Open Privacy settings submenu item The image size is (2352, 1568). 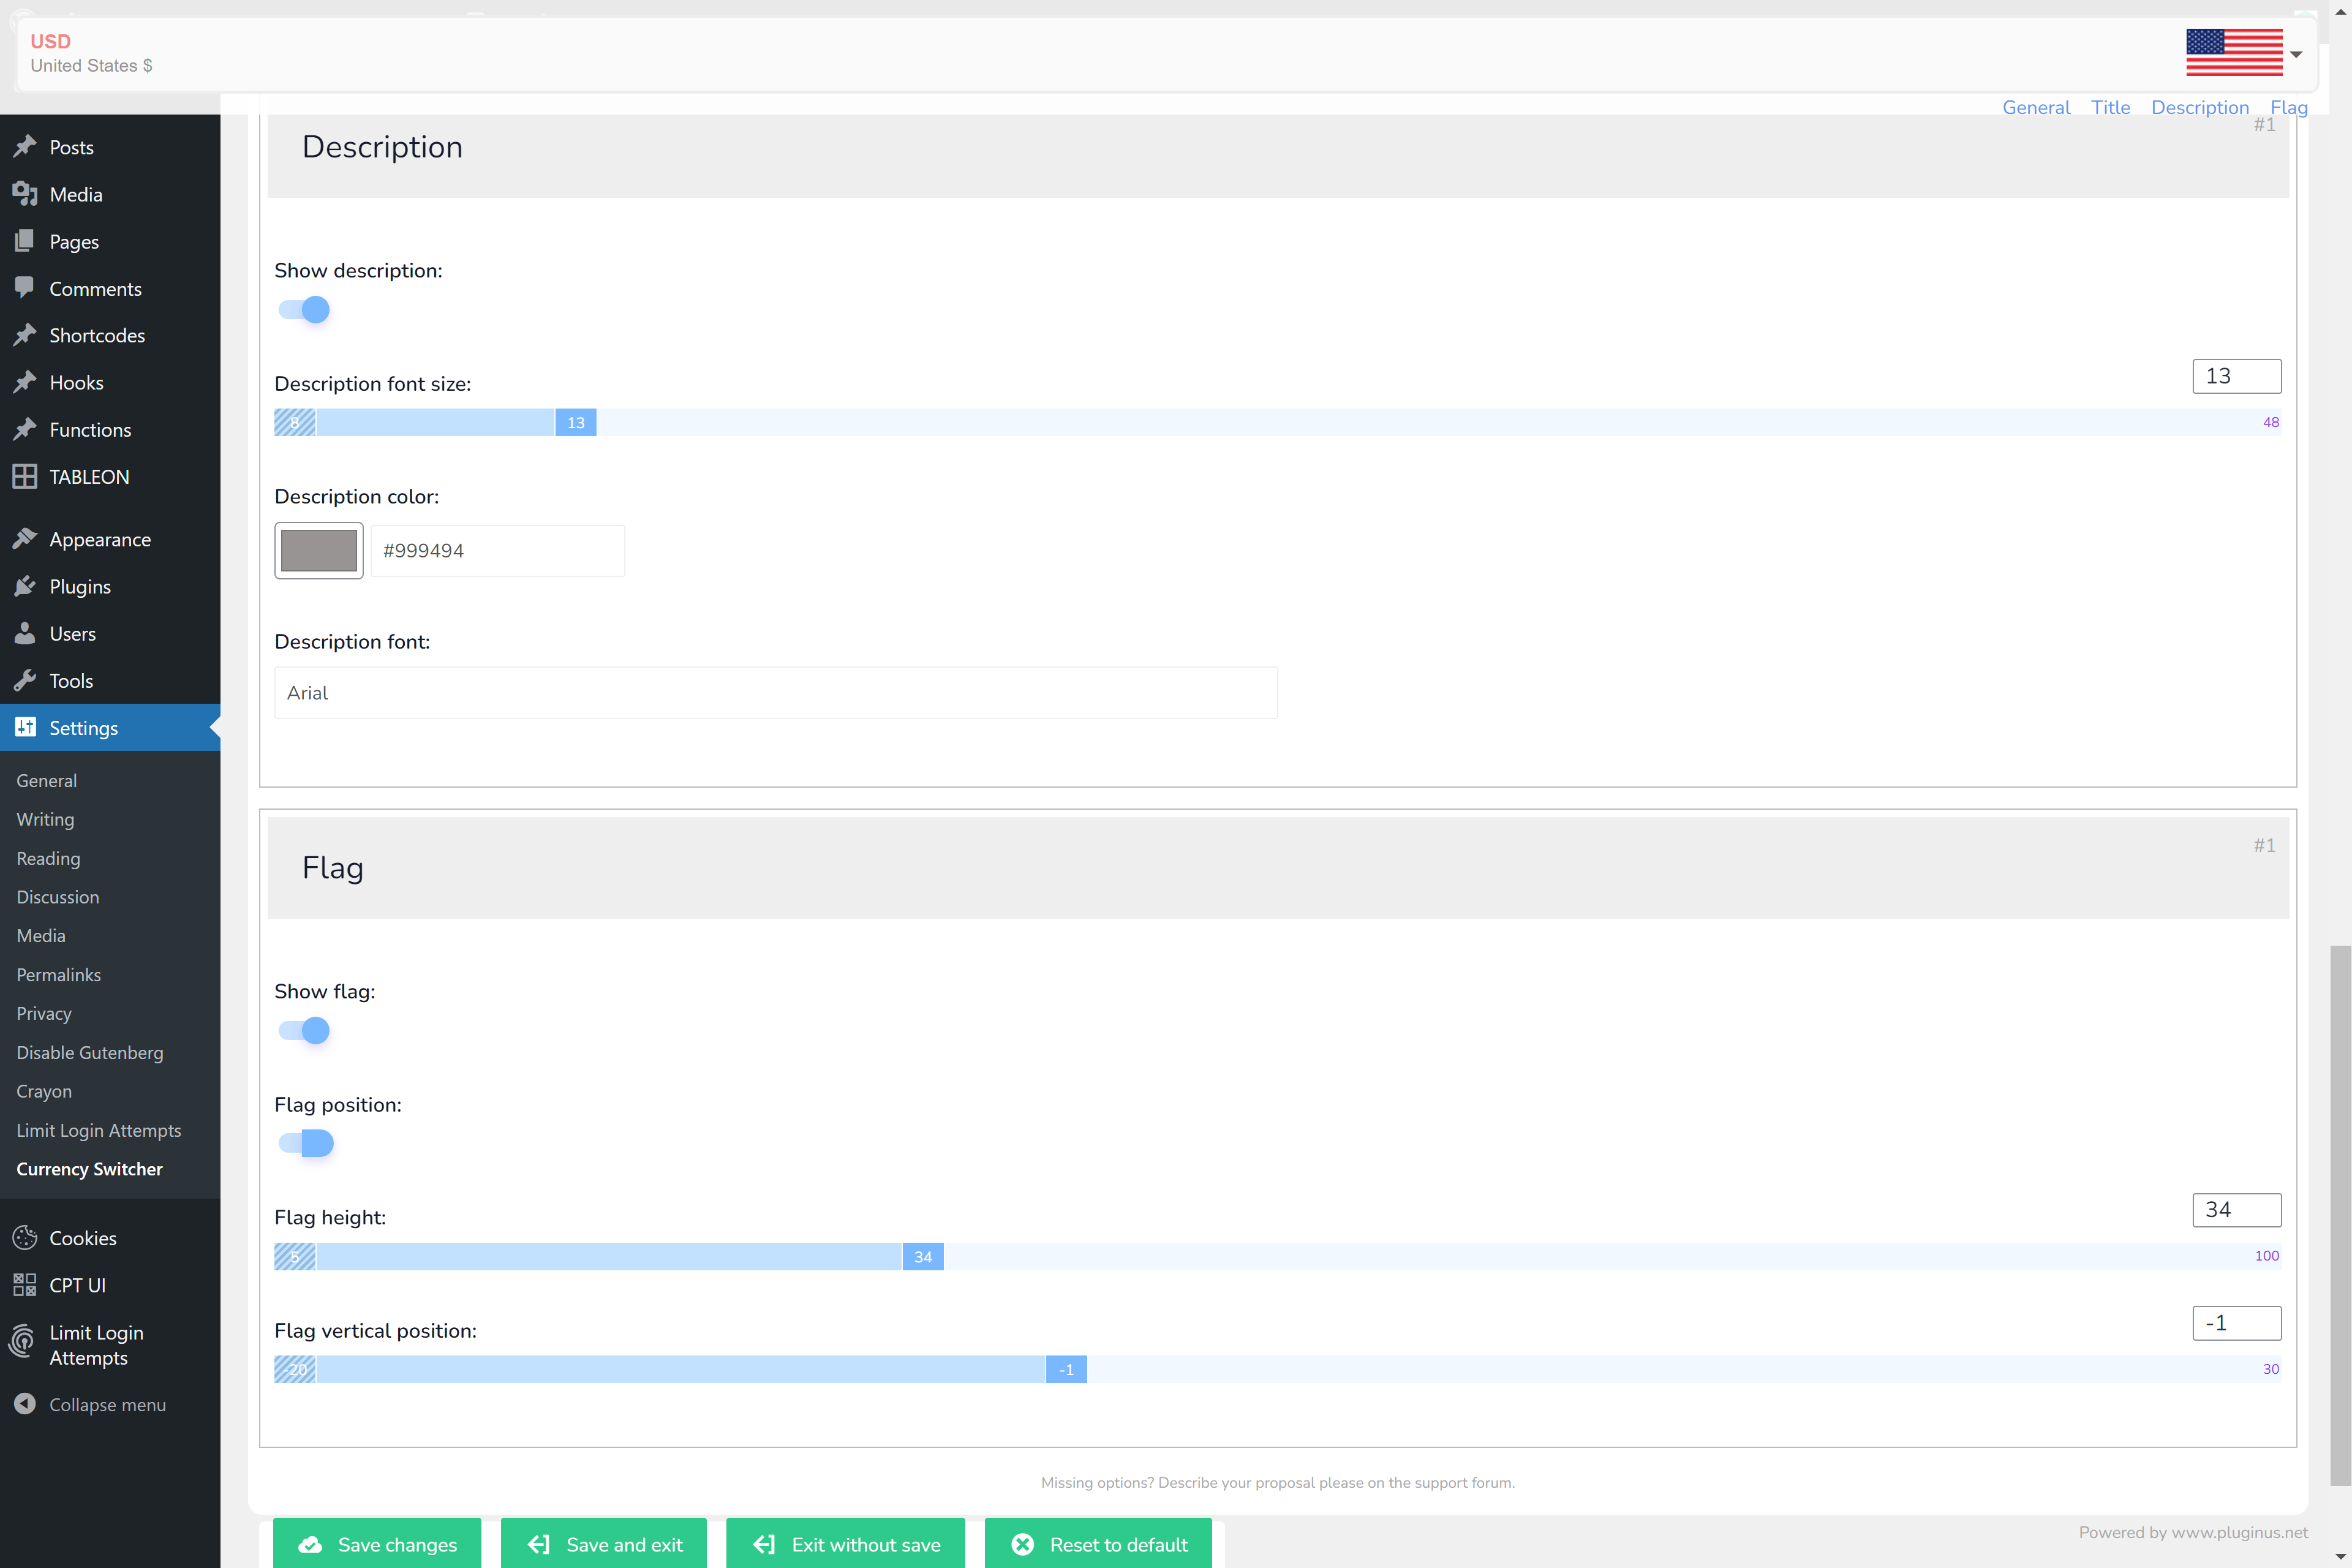[44, 1013]
